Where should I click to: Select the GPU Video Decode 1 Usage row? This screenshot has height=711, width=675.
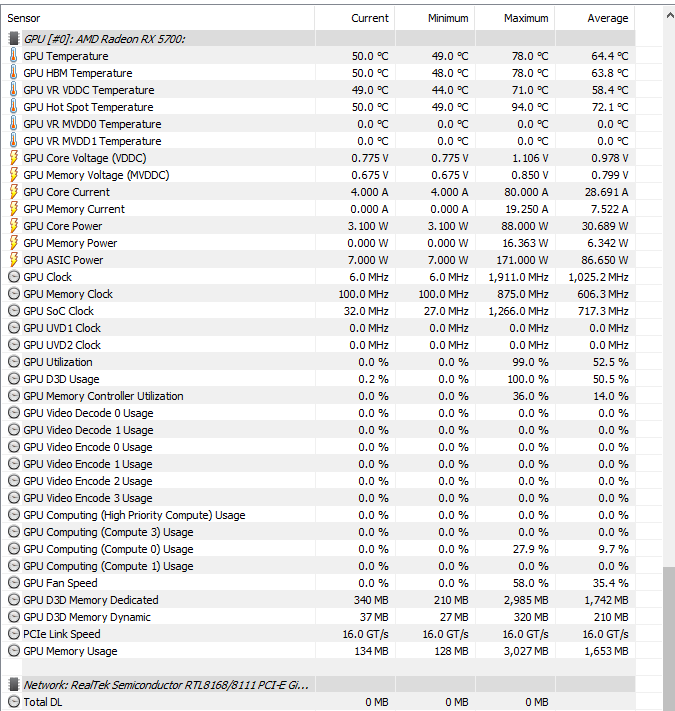coord(318,430)
